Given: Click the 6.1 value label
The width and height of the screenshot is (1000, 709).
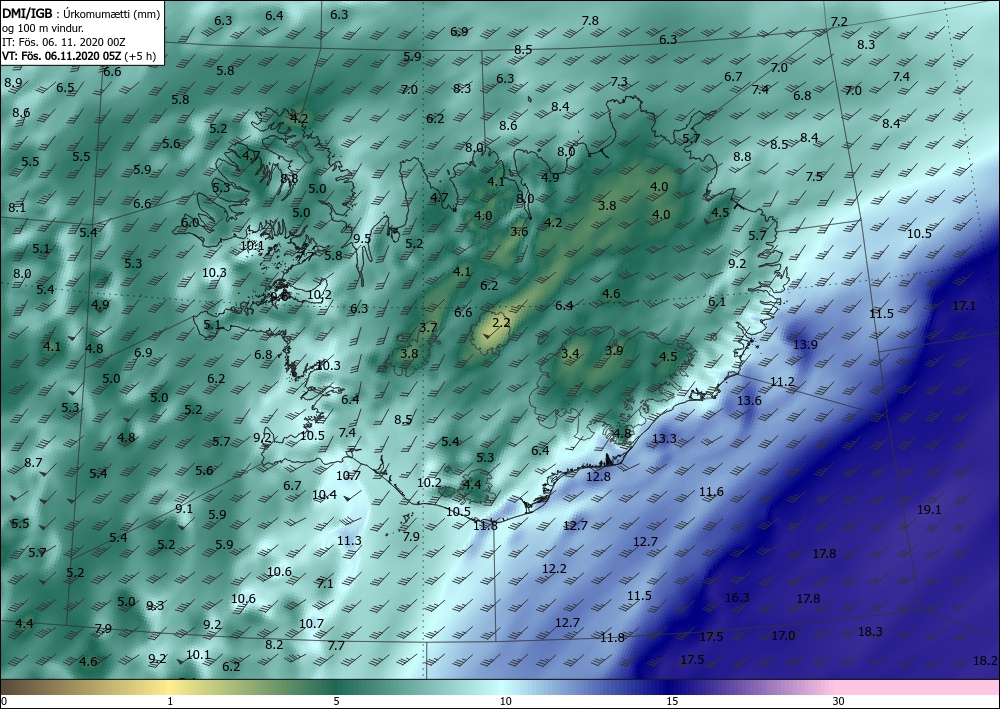Looking at the screenshot, I should coord(717,302).
